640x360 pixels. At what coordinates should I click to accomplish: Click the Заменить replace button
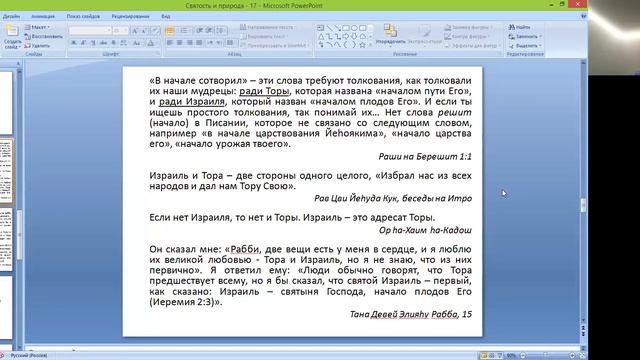click(525, 36)
